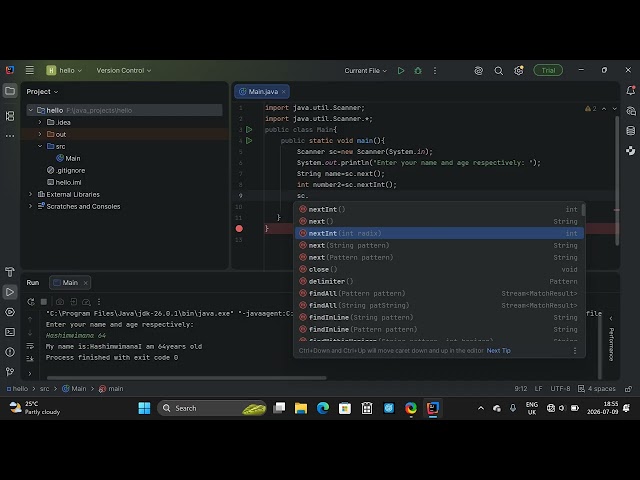640x480 pixels.
Task: Click the warnings indicator showing 2
Action: [591, 109]
